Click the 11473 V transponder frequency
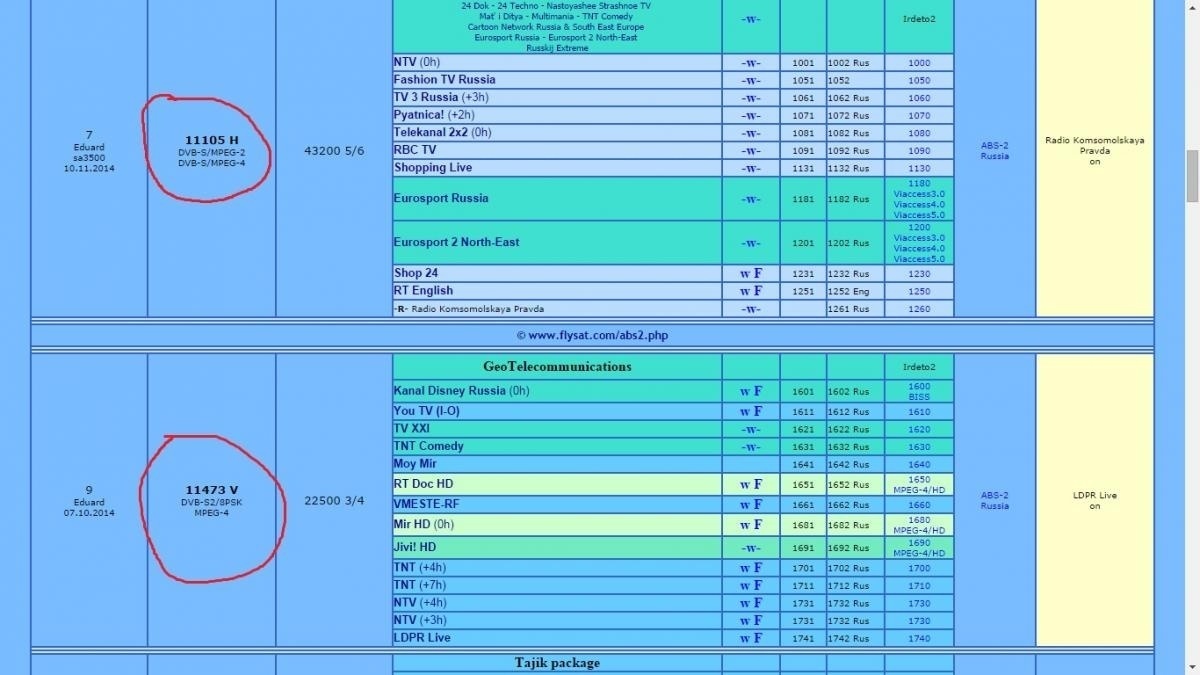This screenshot has height=675, width=1200. (212, 490)
